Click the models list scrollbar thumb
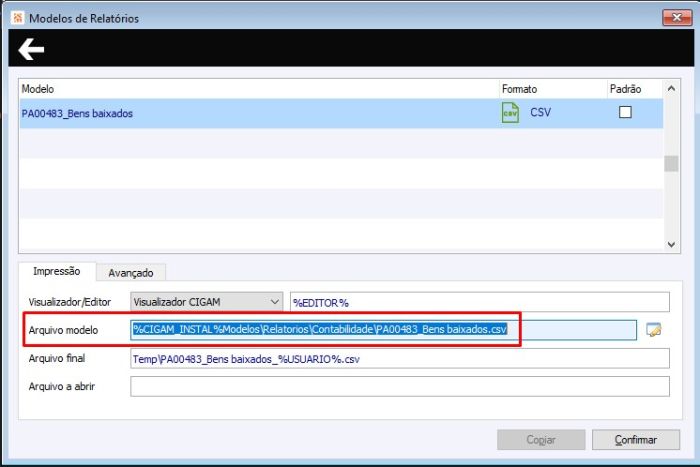This screenshot has width=700, height=467. coord(671,163)
